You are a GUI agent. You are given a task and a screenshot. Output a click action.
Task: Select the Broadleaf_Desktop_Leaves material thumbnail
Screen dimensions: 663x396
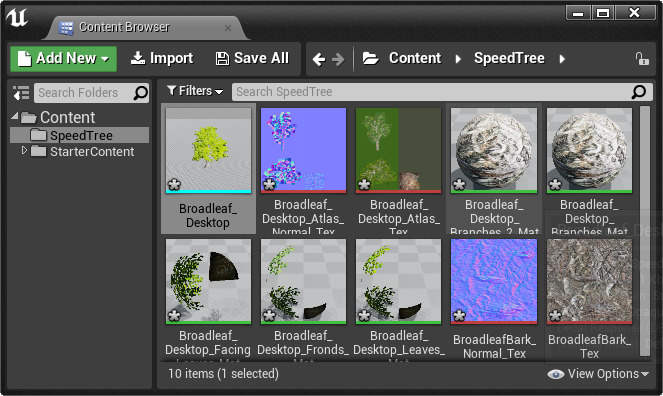pos(398,281)
